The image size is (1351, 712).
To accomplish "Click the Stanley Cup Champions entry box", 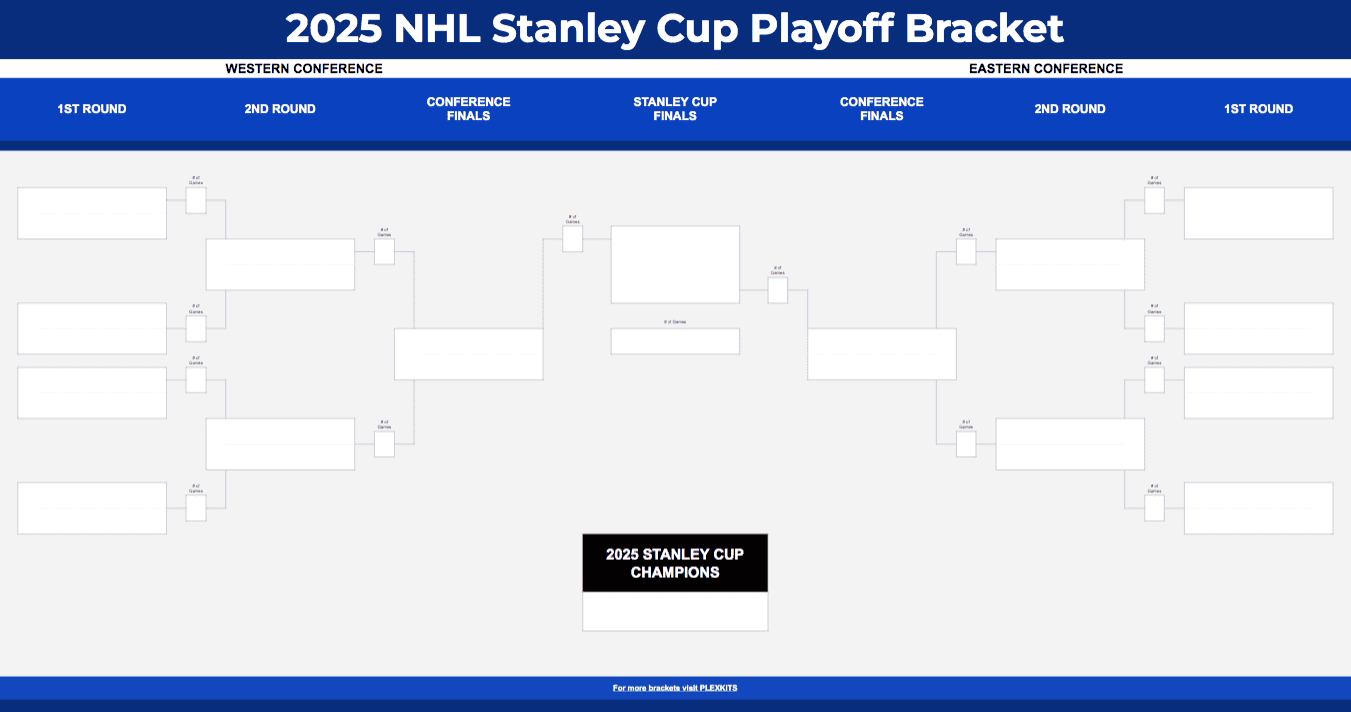I will pyautogui.click(x=675, y=611).
